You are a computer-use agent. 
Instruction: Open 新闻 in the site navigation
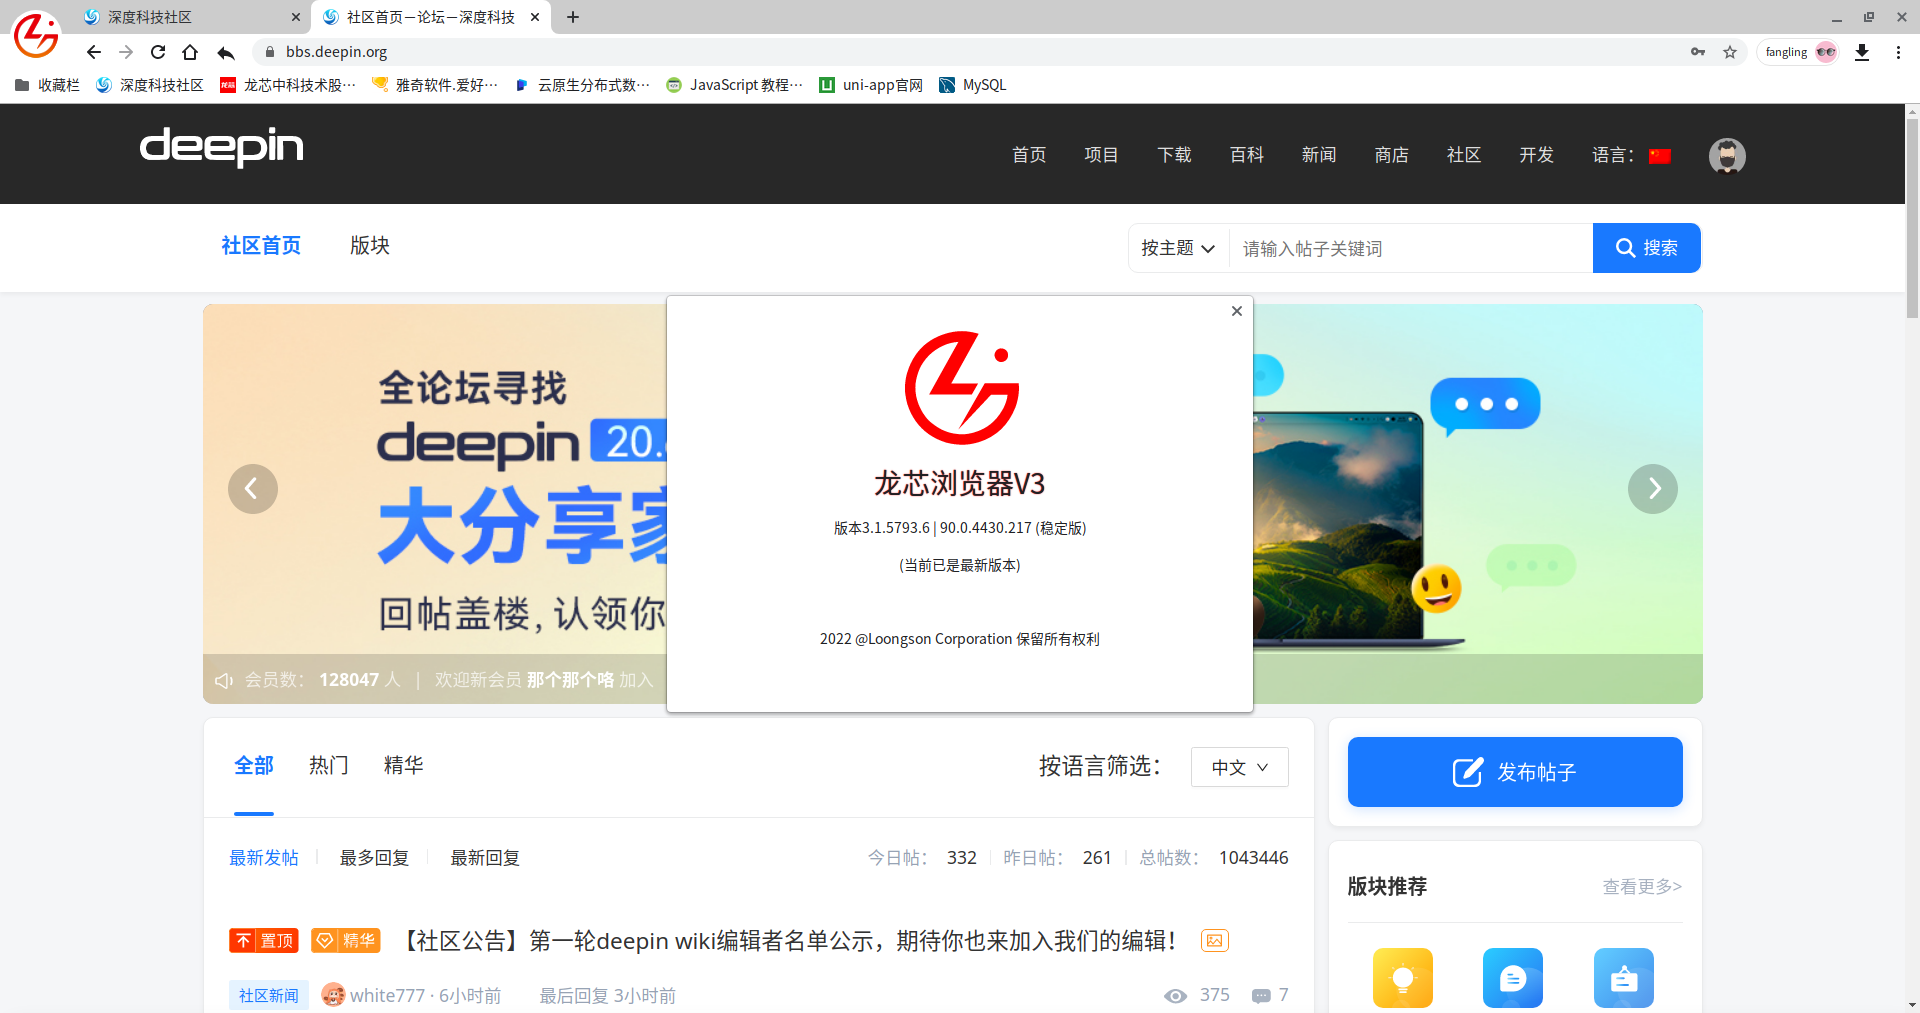click(1319, 155)
